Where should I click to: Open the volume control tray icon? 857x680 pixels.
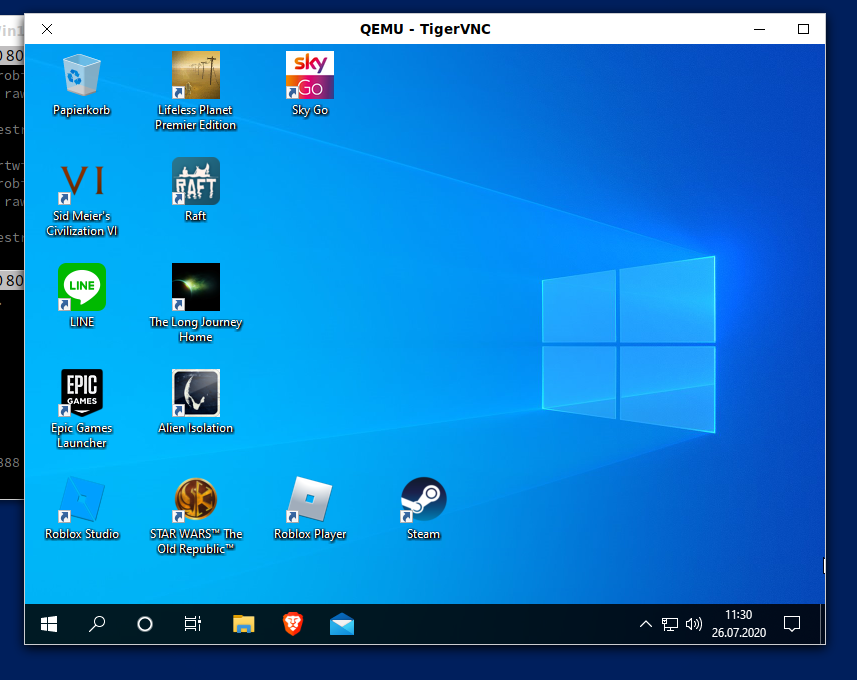(694, 624)
